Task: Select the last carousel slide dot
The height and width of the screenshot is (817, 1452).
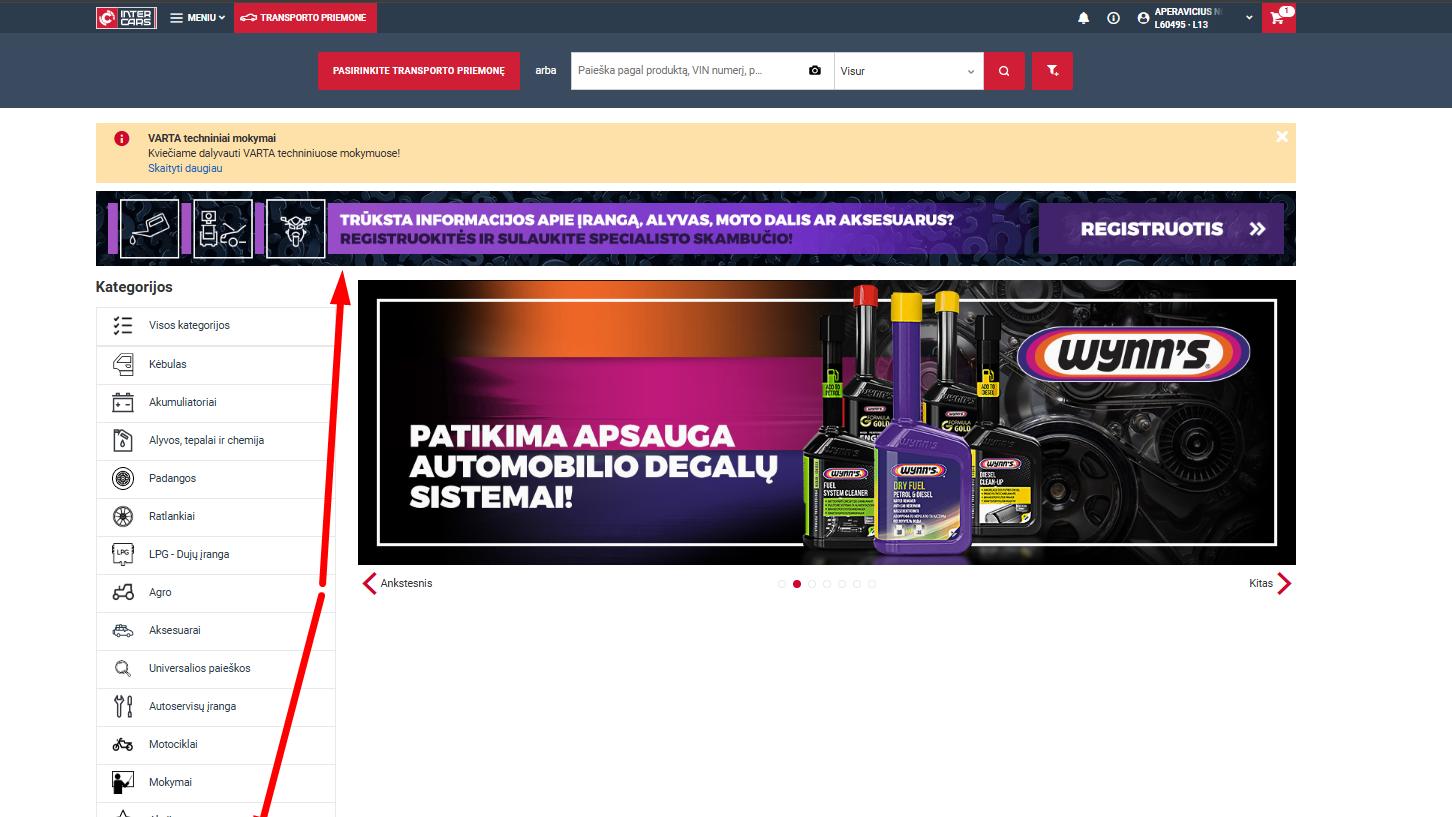Action: point(872,584)
